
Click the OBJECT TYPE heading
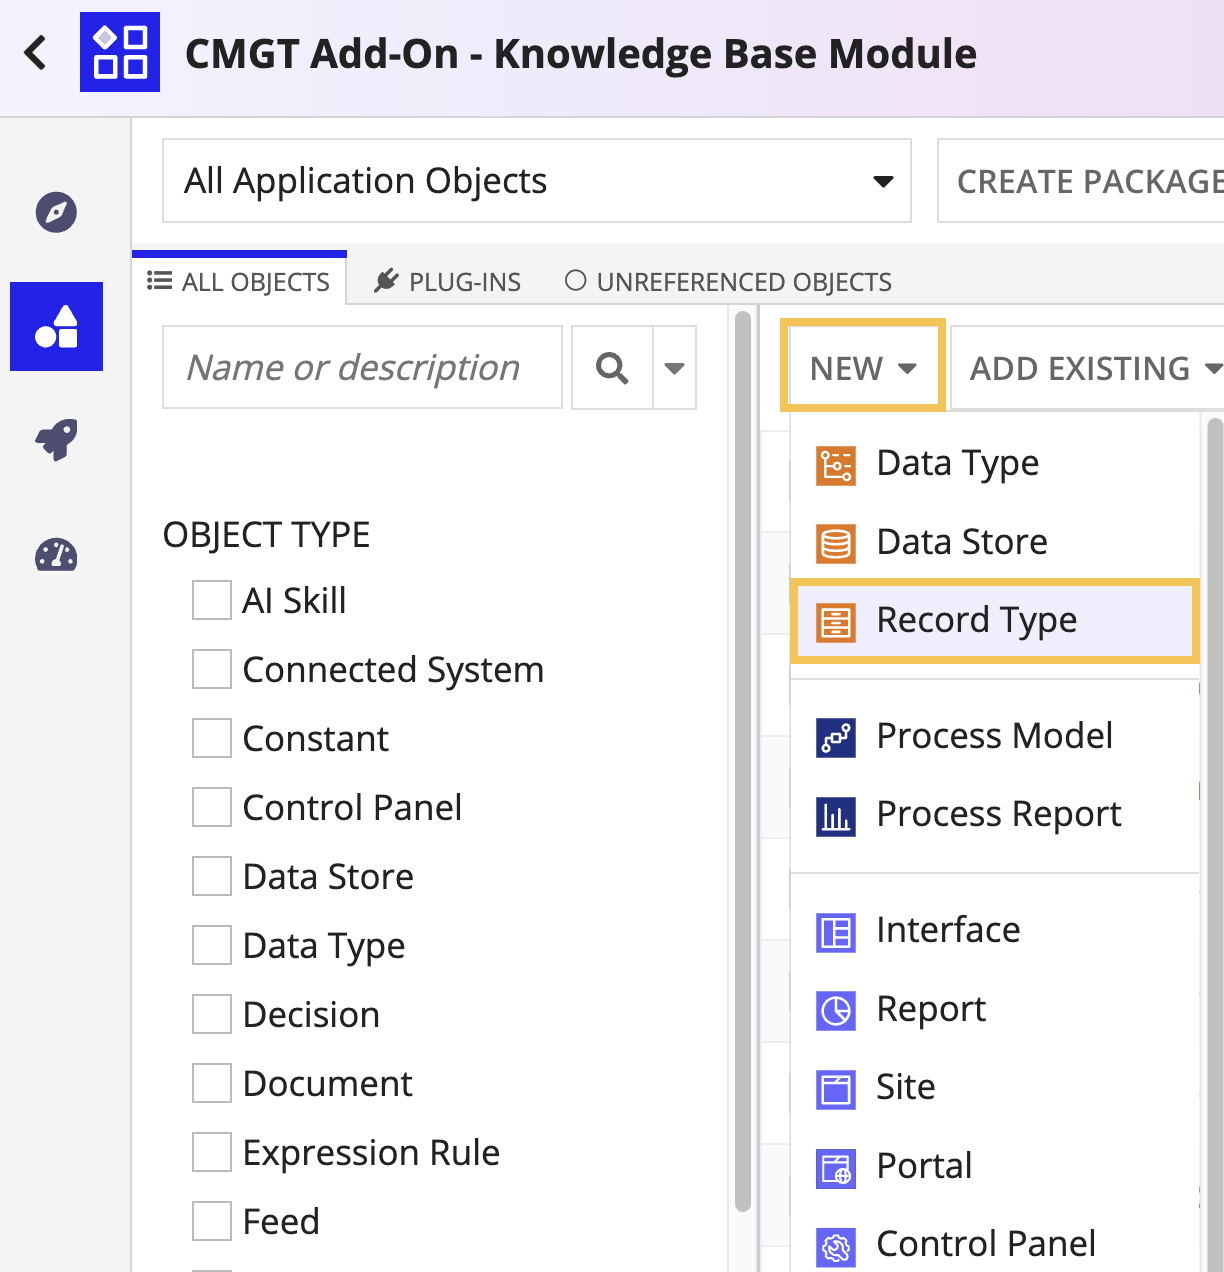click(267, 535)
